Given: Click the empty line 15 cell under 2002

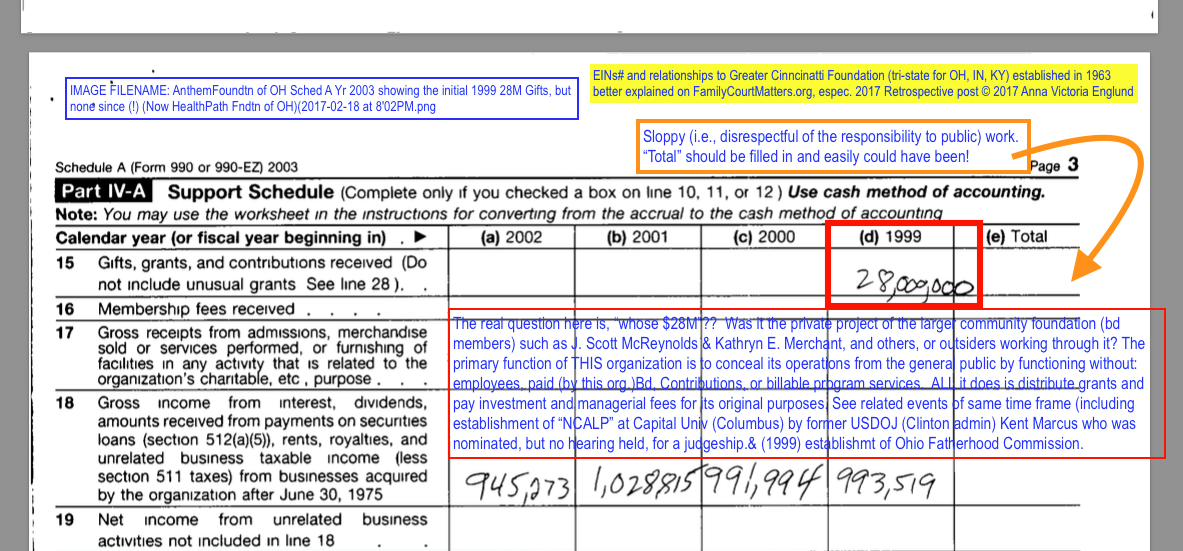Looking at the screenshot, I should [512, 272].
